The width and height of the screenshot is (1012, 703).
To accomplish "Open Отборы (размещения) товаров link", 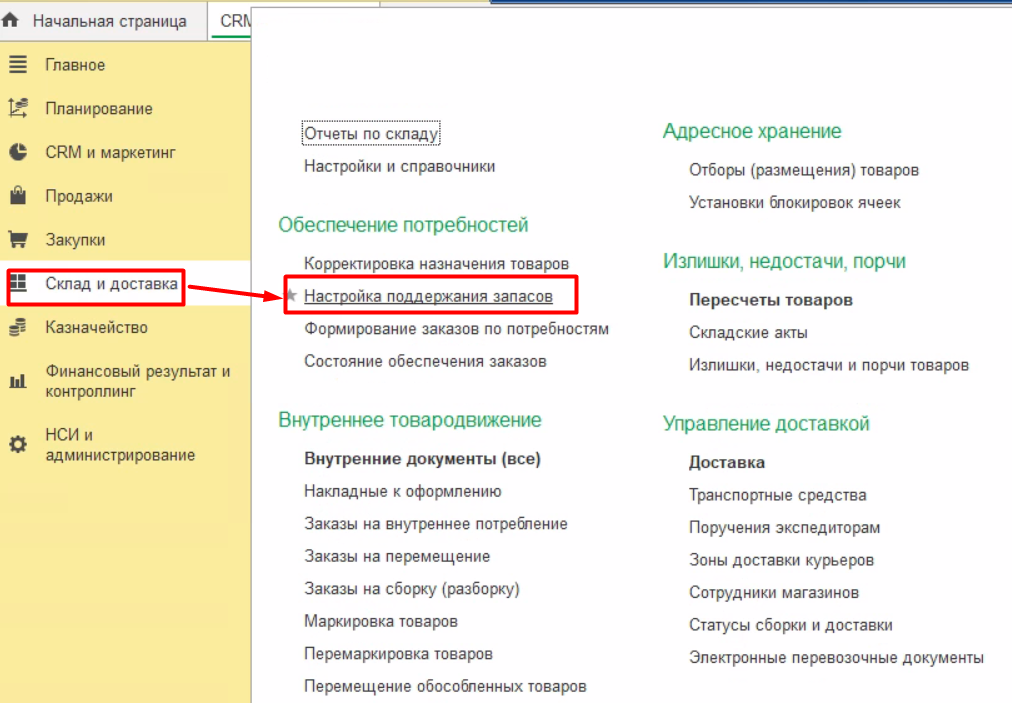I will pos(803,170).
